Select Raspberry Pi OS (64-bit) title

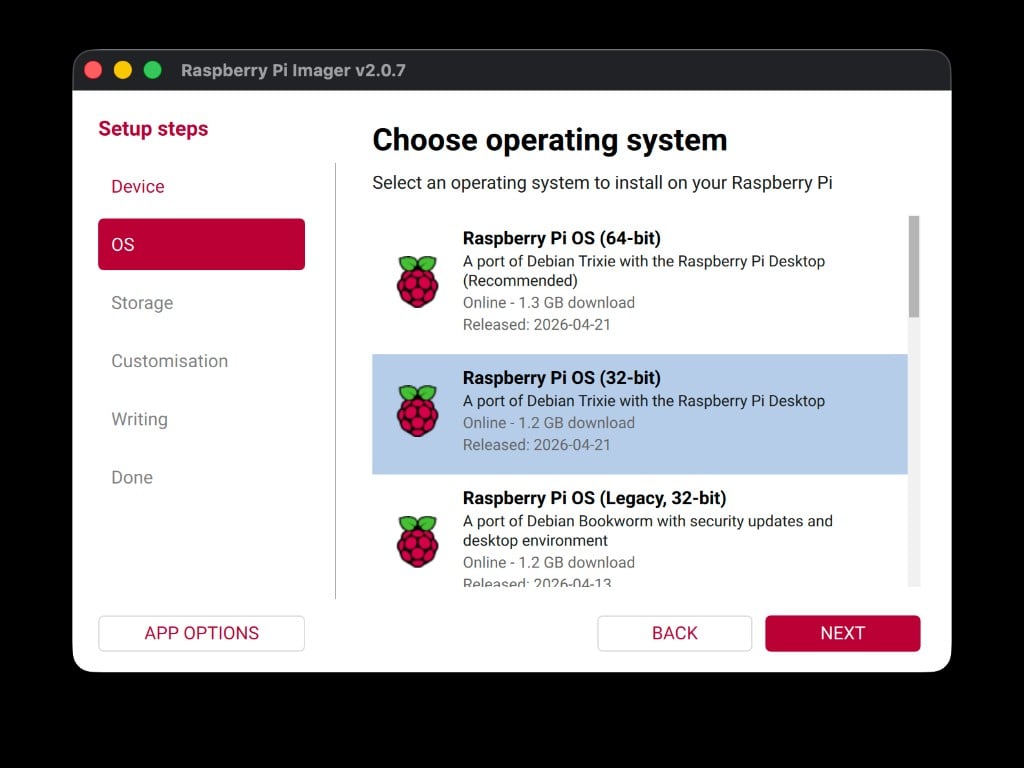point(562,238)
